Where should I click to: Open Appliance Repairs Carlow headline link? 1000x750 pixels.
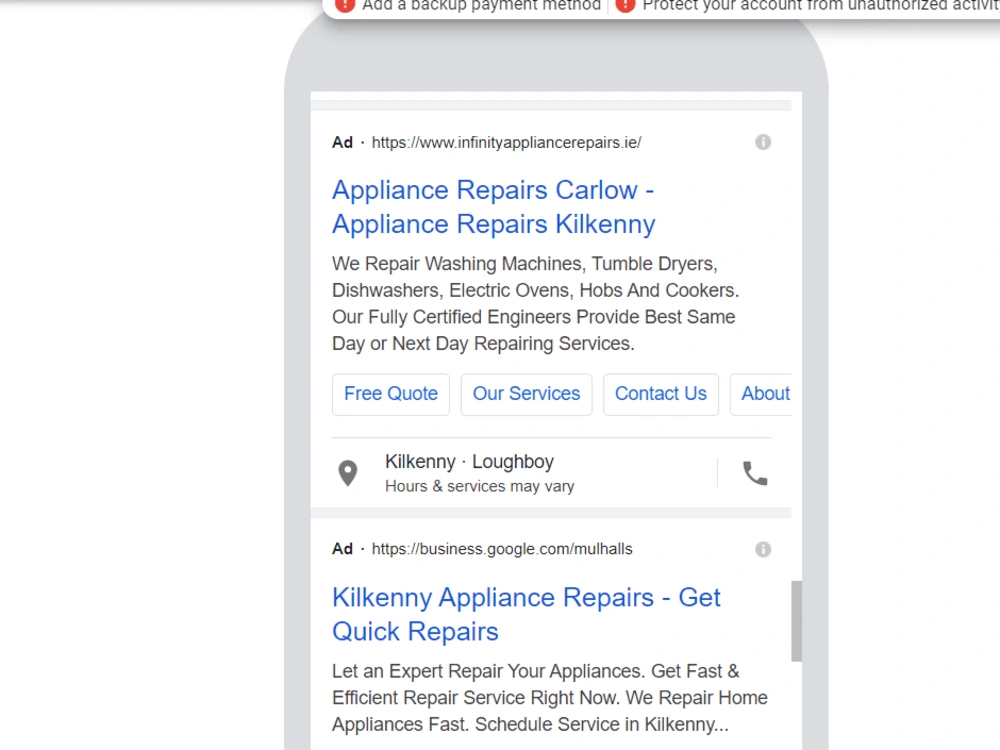tap(494, 207)
